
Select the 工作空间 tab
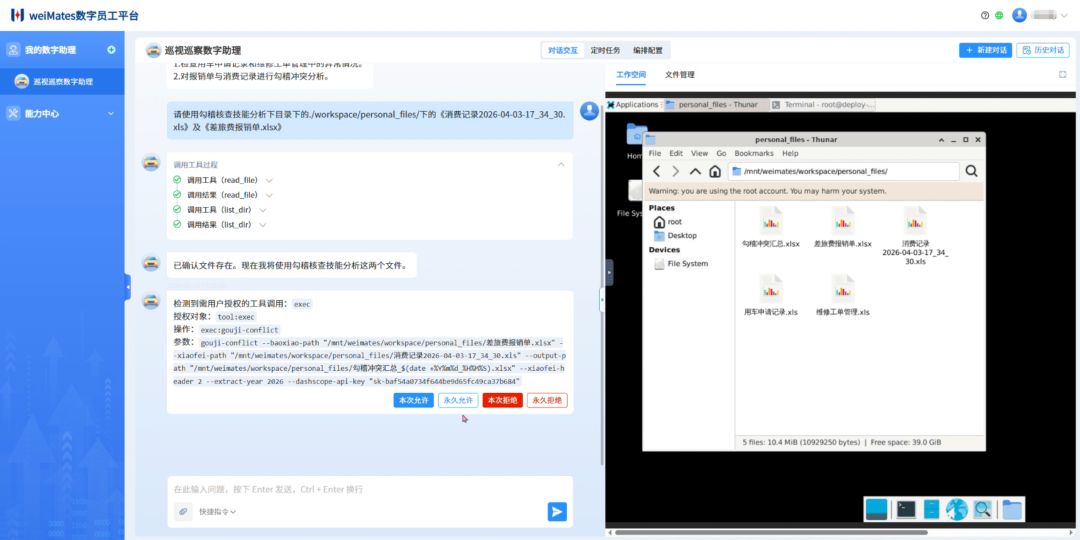[x=631, y=74]
